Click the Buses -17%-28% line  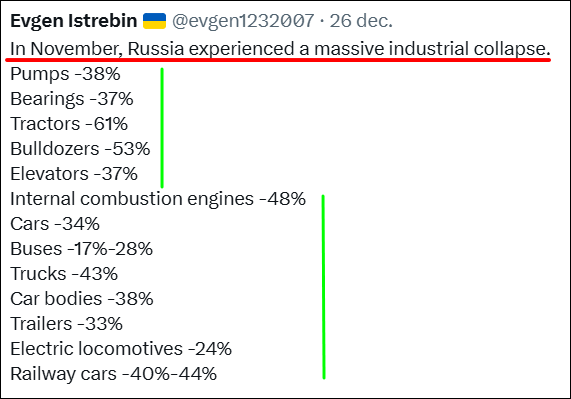(82, 249)
